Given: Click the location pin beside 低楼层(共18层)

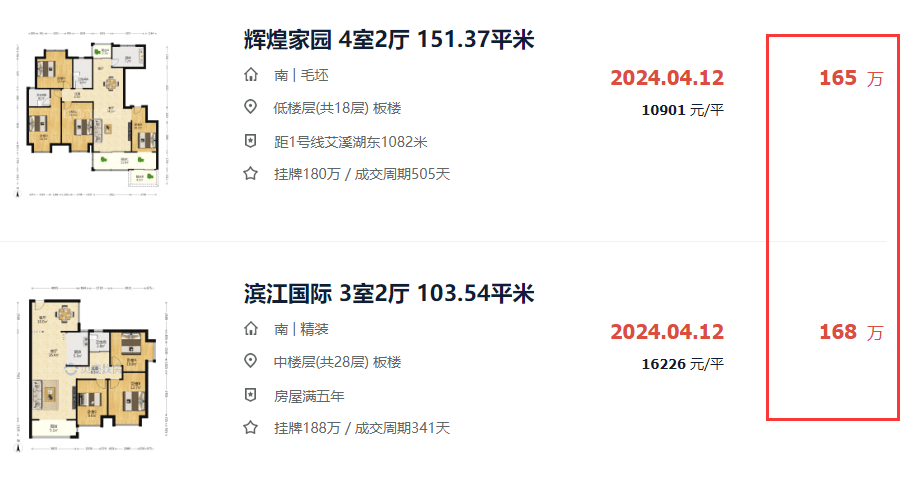Looking at the screenshot, I should coord(250,108).
